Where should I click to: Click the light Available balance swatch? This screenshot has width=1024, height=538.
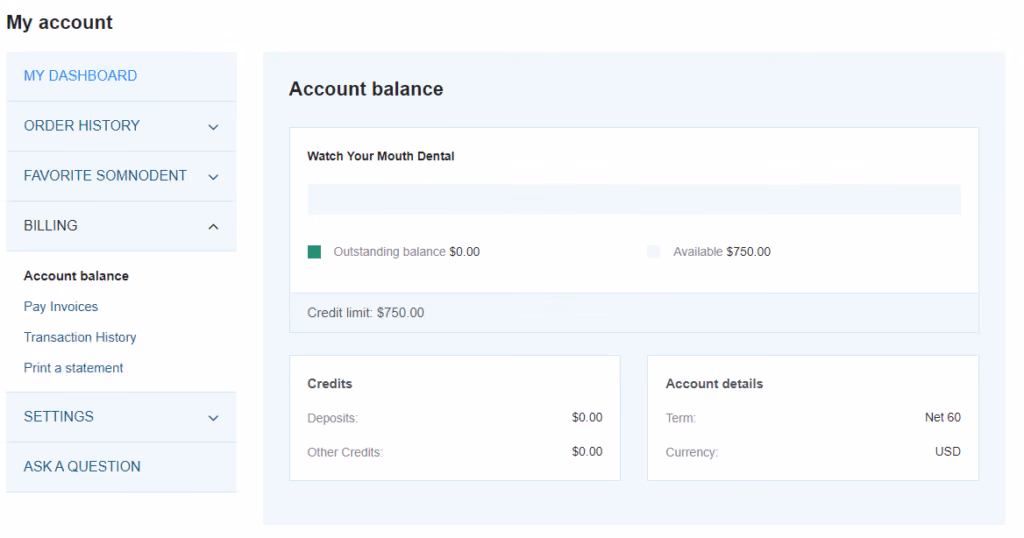tap(653, 252)
